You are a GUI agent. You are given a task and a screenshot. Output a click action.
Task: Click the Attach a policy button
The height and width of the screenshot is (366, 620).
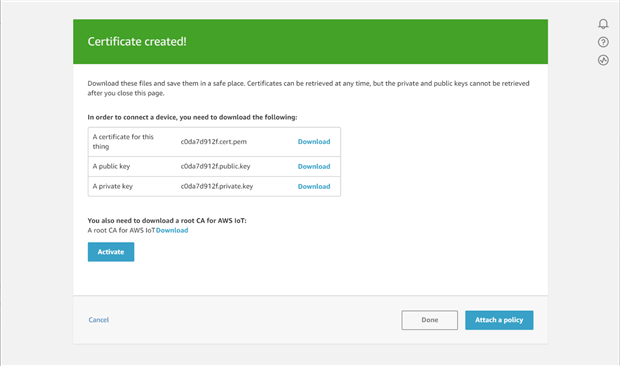coord(499,320)
